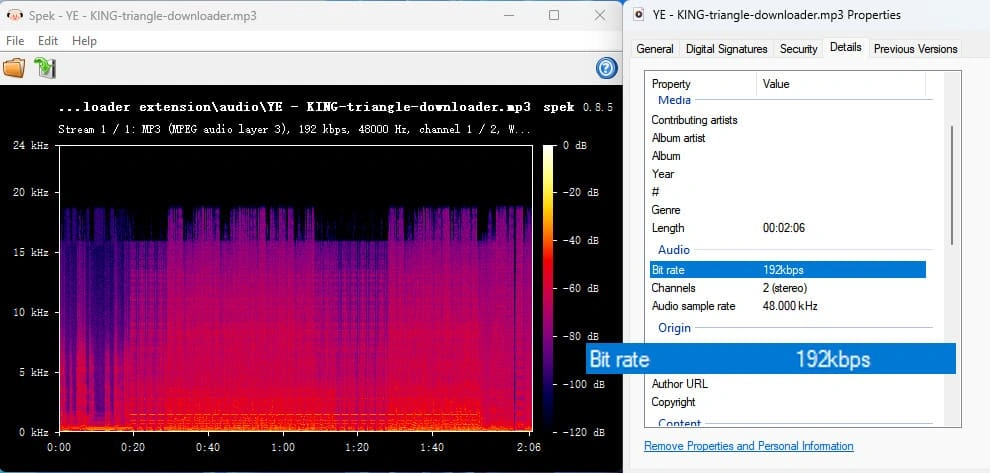
Task: Click the enlarged Bit rate 192kbps banner
Action: click(771, 359)
